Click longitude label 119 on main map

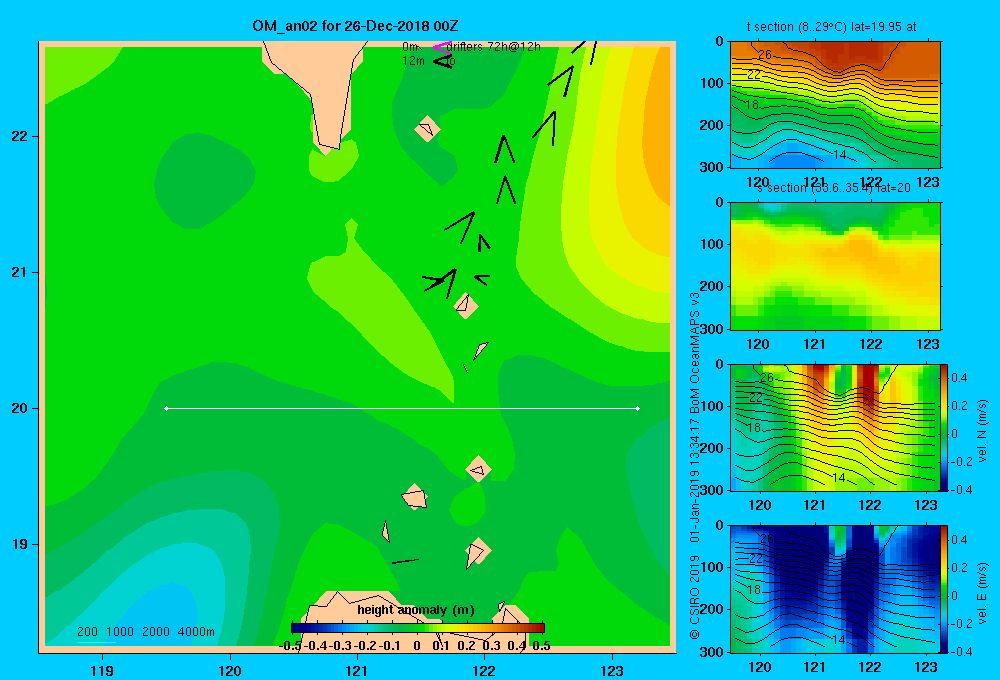coord(102,670)
